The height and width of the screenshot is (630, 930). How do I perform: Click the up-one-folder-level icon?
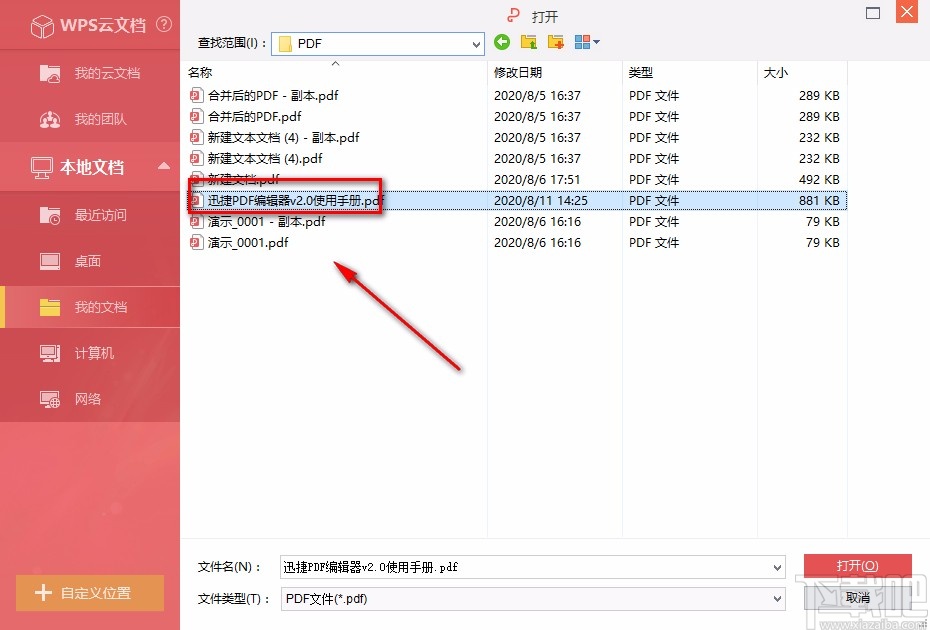coord(528,43)
